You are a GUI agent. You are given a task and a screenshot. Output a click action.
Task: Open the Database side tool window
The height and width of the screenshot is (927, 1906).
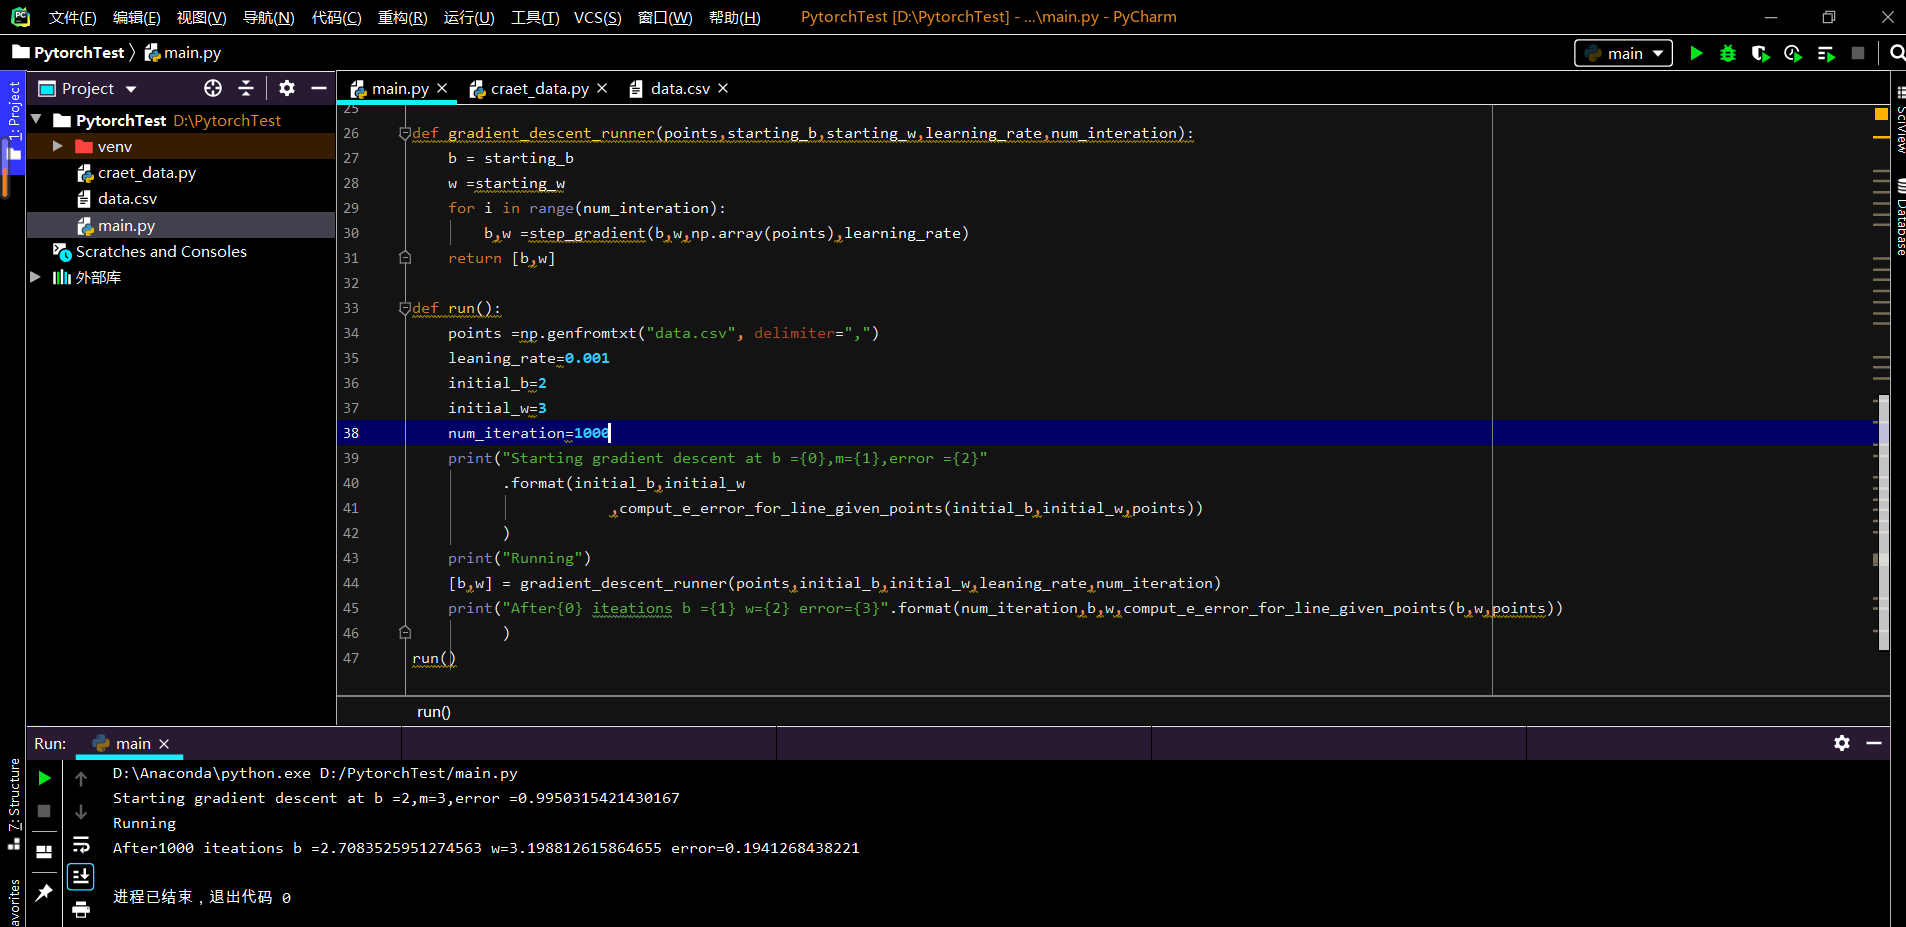(x=1899, y=217)
